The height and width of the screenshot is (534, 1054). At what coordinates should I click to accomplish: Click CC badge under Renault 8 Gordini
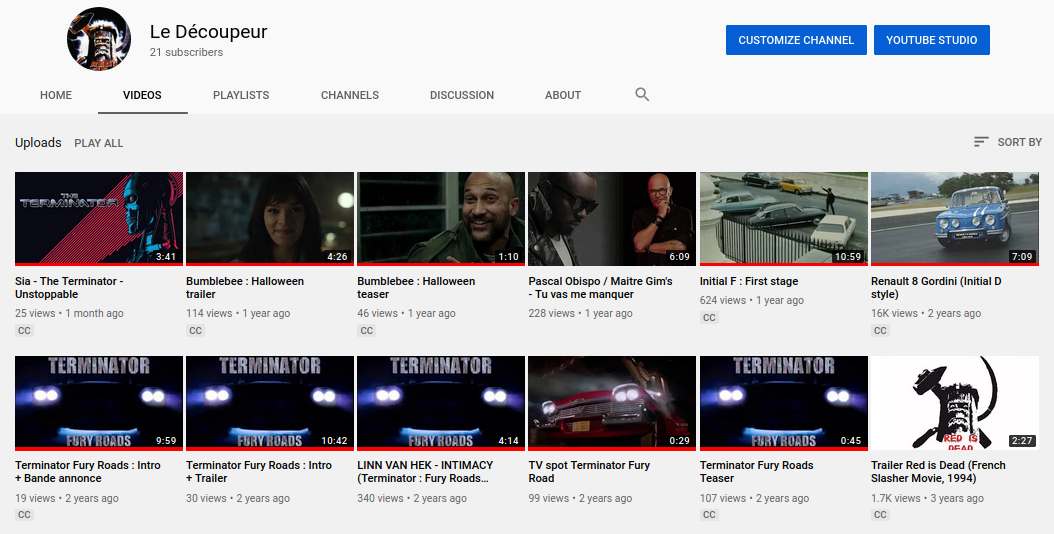point(881,330)
